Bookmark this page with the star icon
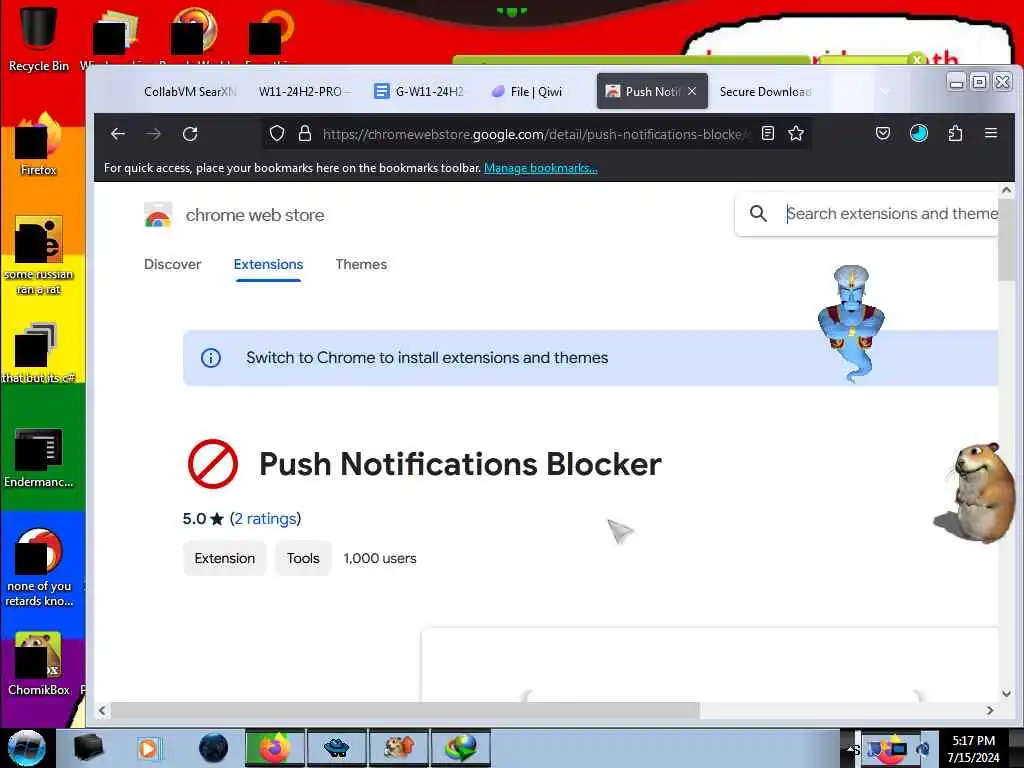This screenshot has height=768, width=1024. pos(795,134)
